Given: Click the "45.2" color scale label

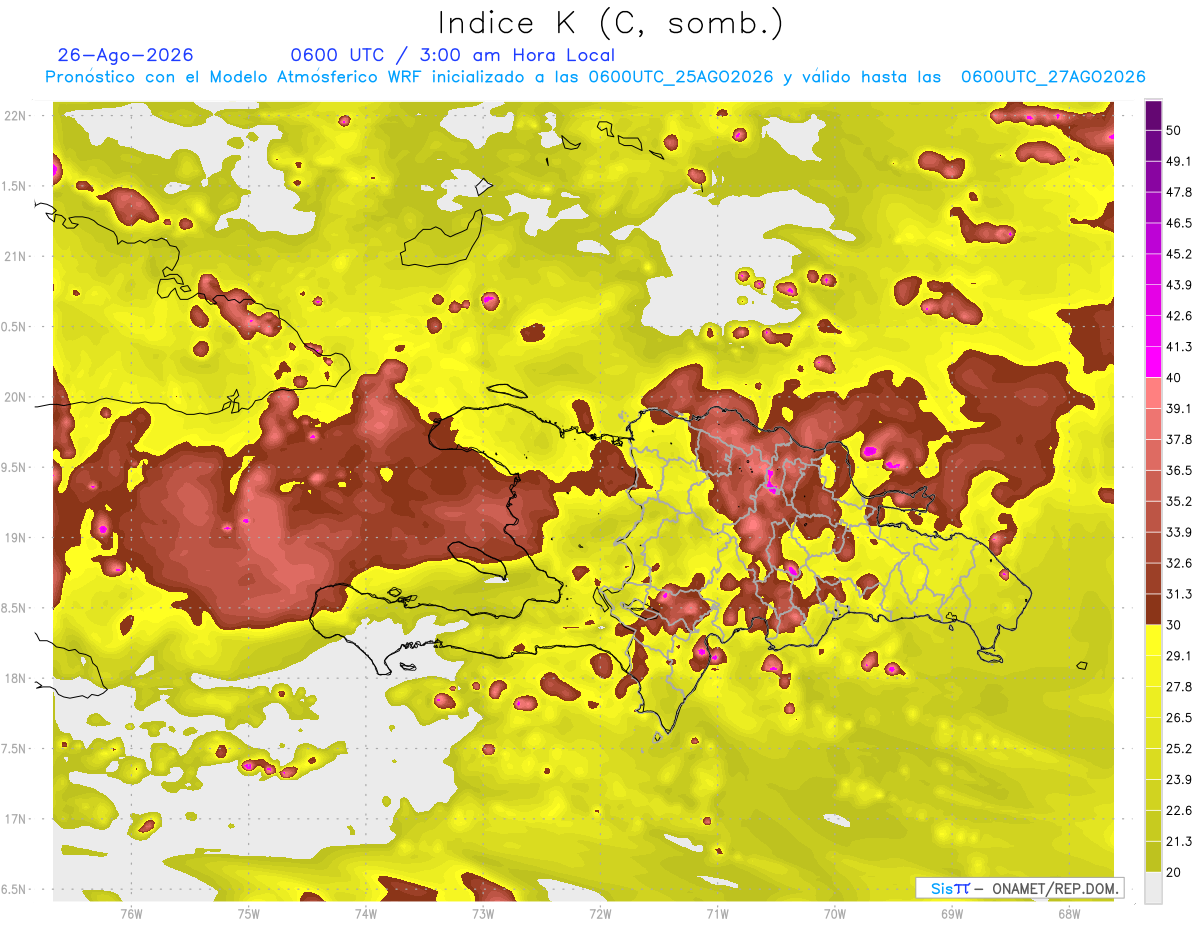Looking at the screenshot, I should [1179, 254].
